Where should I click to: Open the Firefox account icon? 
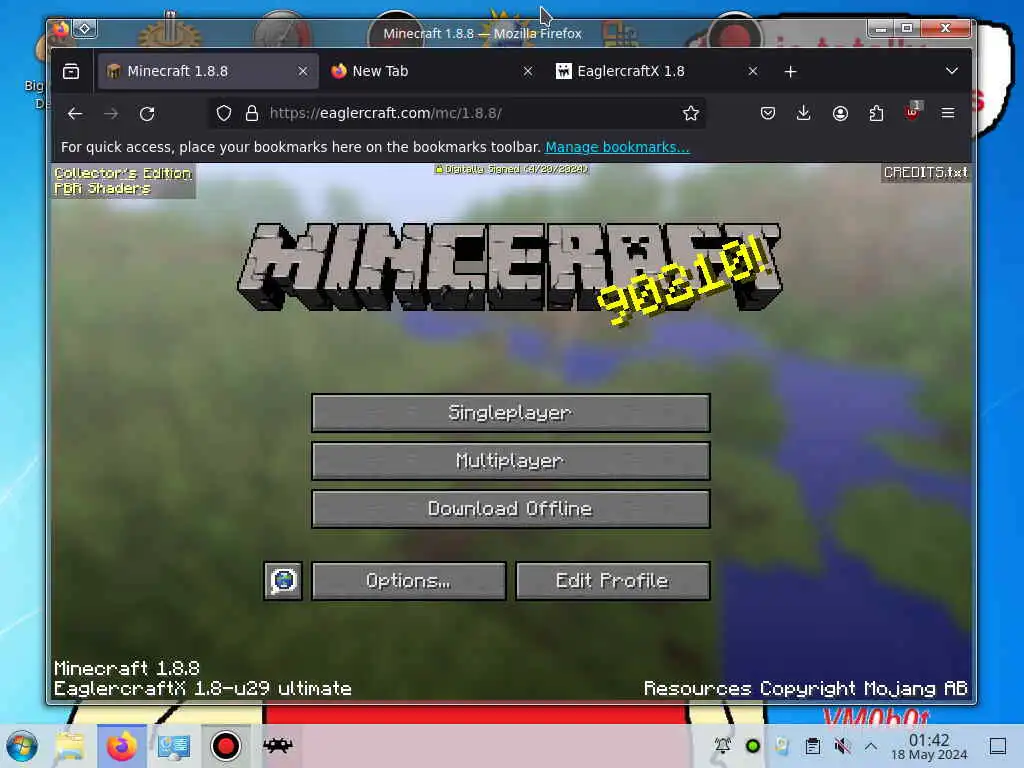click(840, 114)
